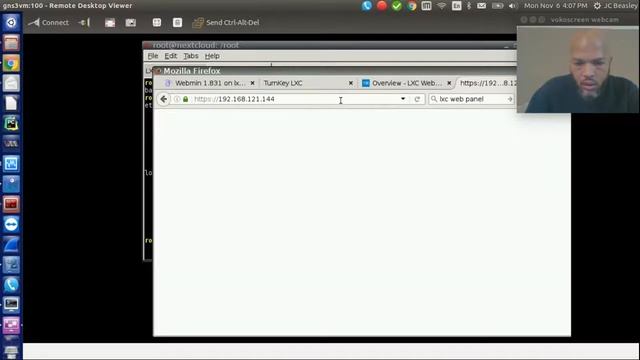This screenshot has width=640, height=360.
Task: Click the Chrome tray icon in top panel
Action: 411,6
